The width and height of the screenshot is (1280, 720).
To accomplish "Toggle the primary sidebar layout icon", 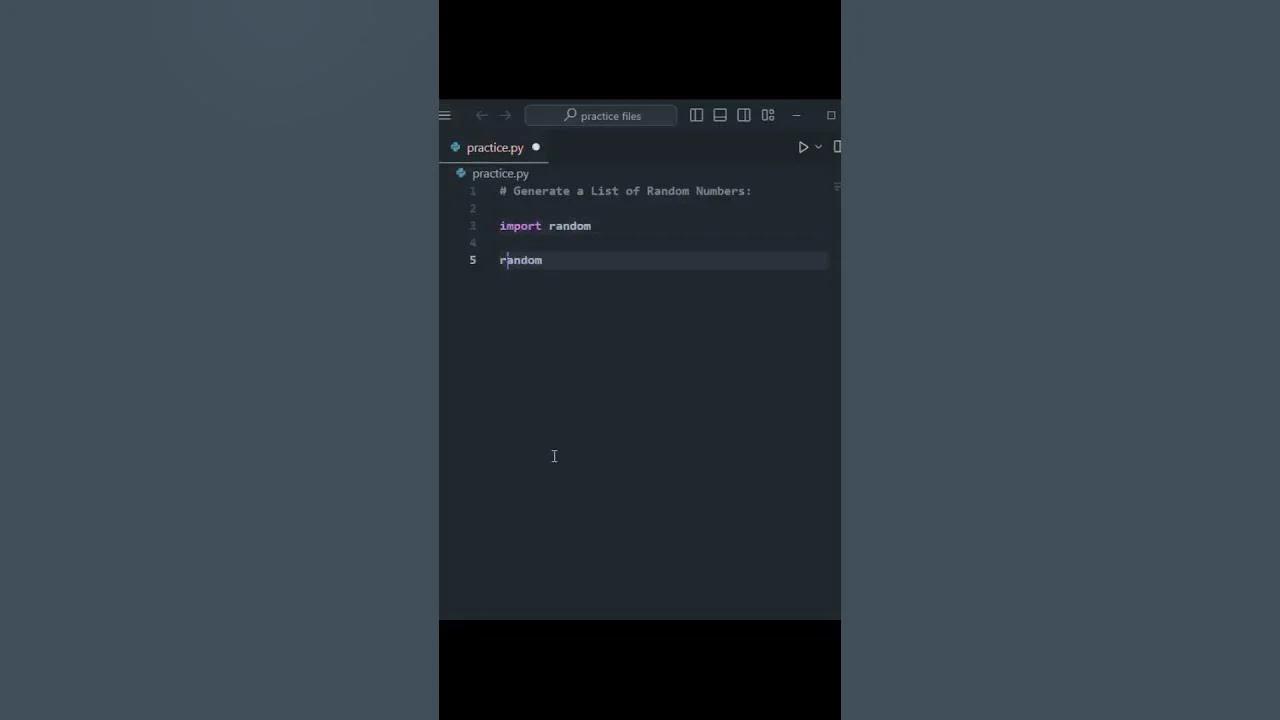I will tap(696, 116).
